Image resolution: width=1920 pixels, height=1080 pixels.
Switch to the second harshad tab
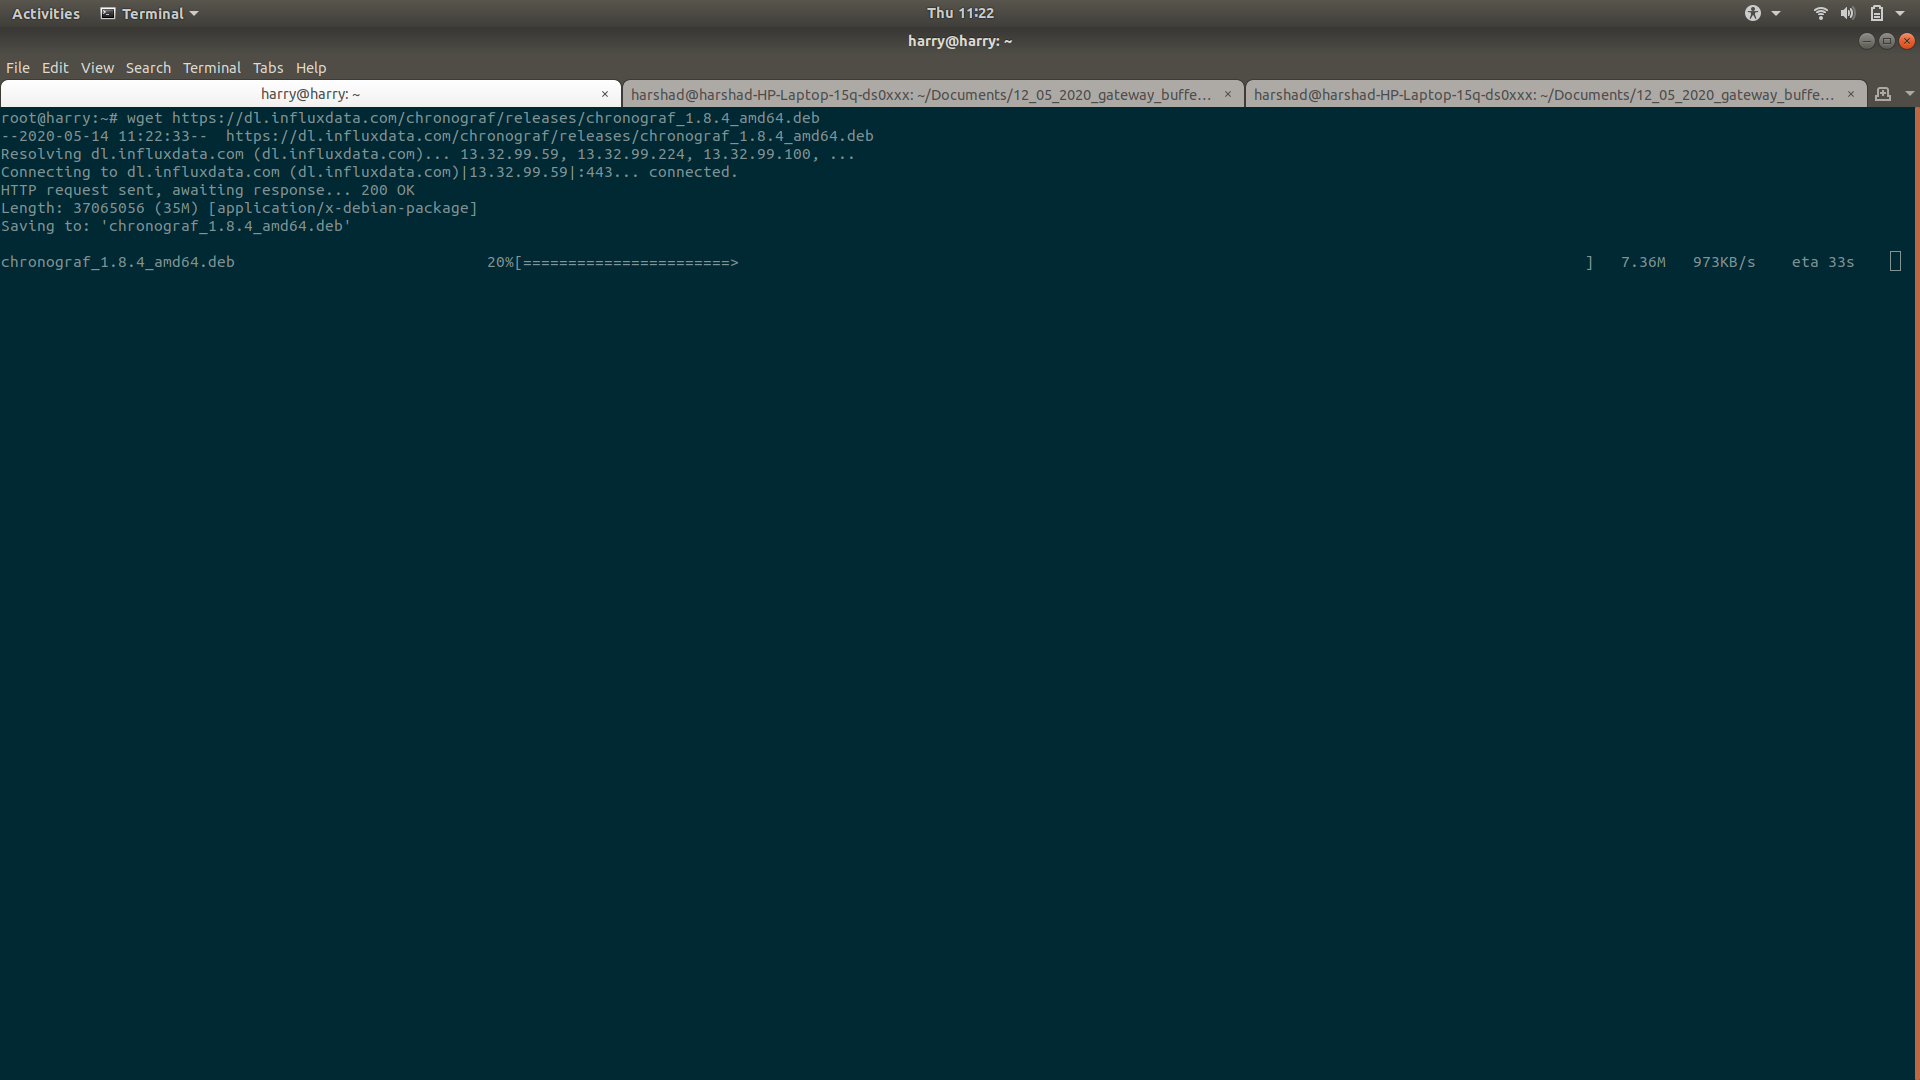(x=920, y=94)
